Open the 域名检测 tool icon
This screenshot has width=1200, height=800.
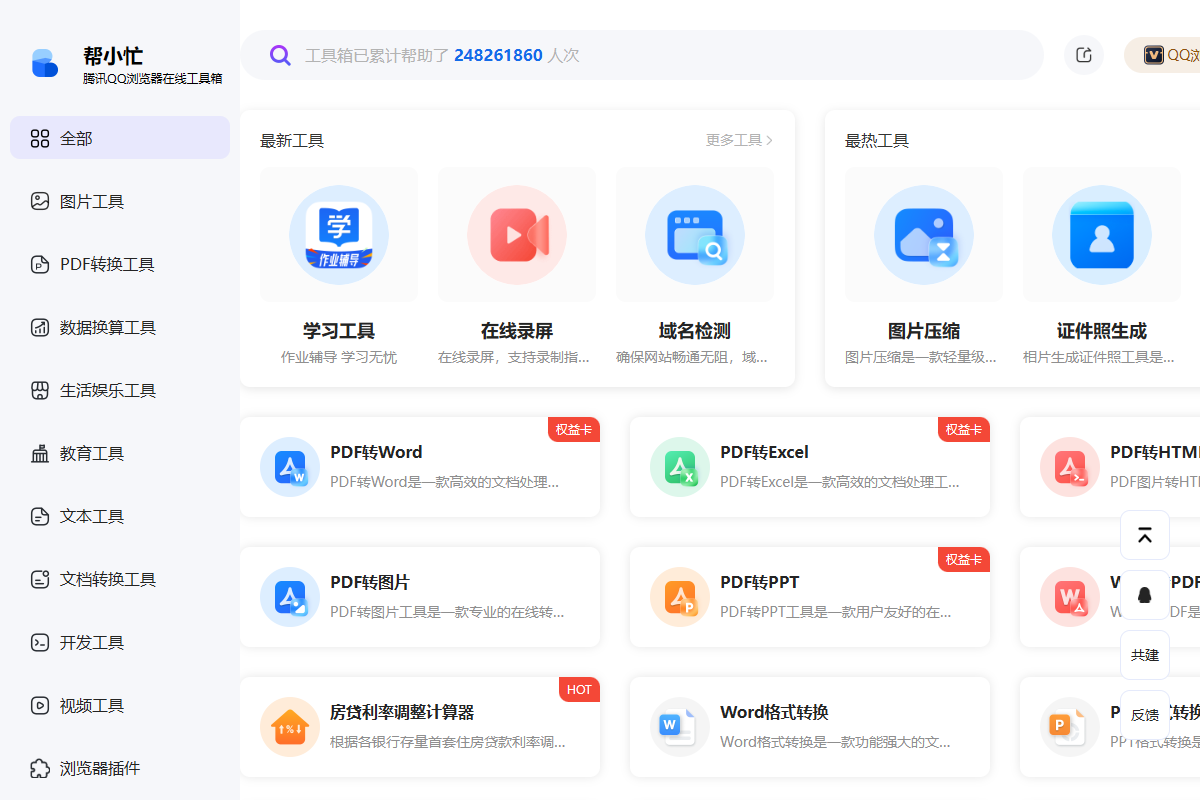[x=694, y=234]
